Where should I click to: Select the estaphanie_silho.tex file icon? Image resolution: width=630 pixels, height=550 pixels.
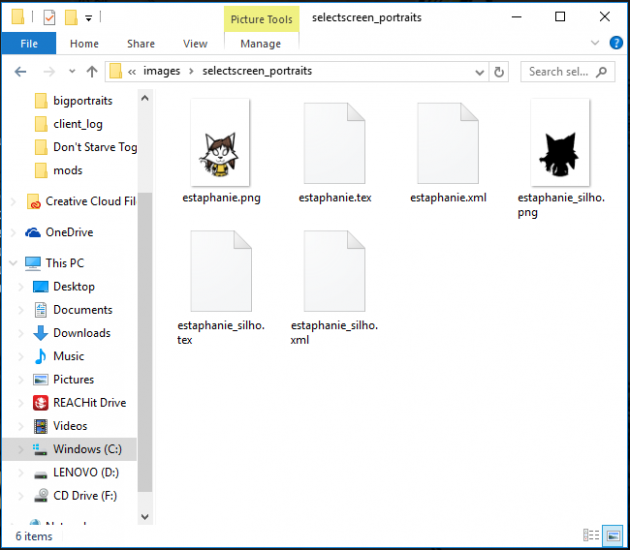pos(221,271)
